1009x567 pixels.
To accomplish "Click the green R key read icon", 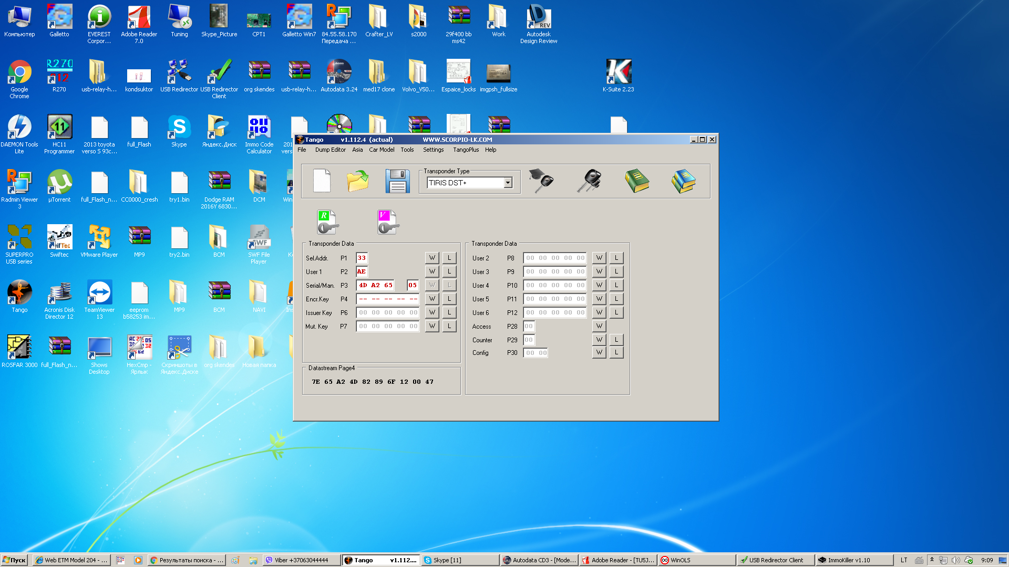I will [x=327, y=222].
